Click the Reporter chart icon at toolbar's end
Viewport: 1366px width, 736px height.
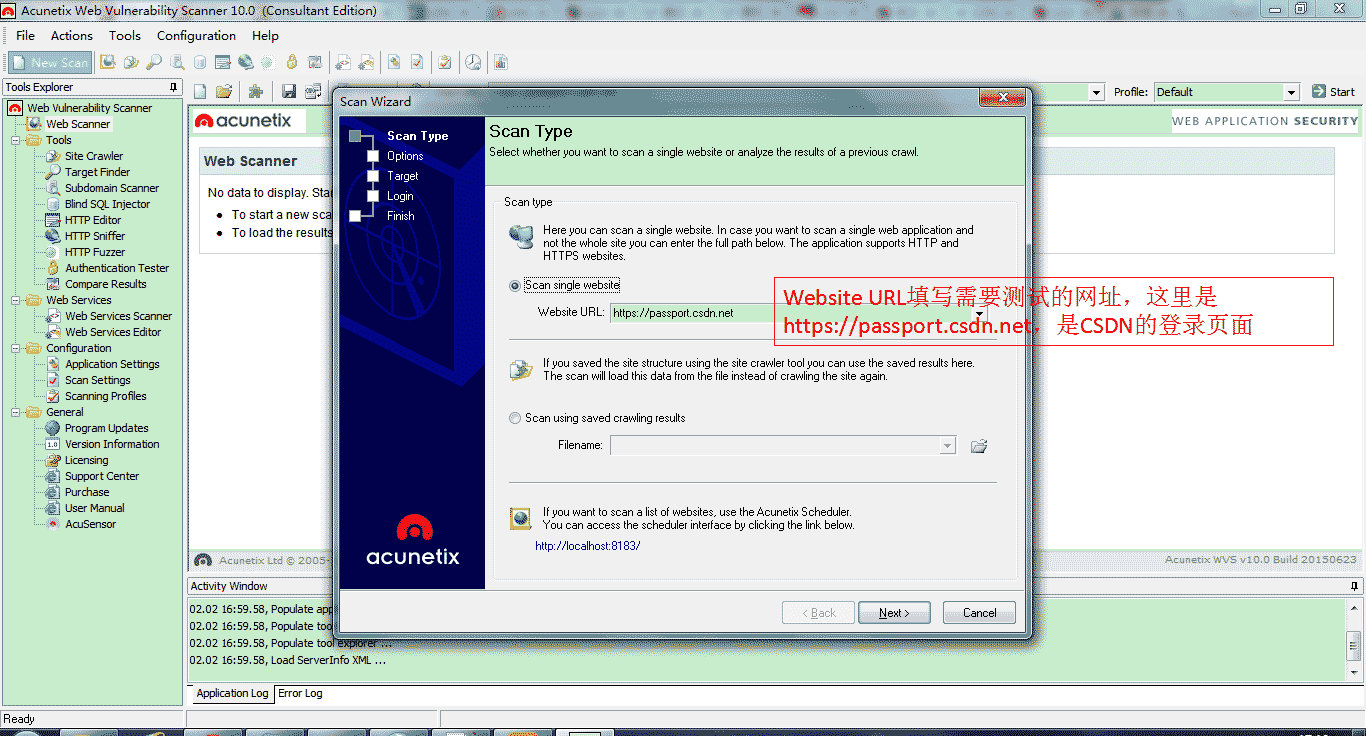(x=499, y=61)
